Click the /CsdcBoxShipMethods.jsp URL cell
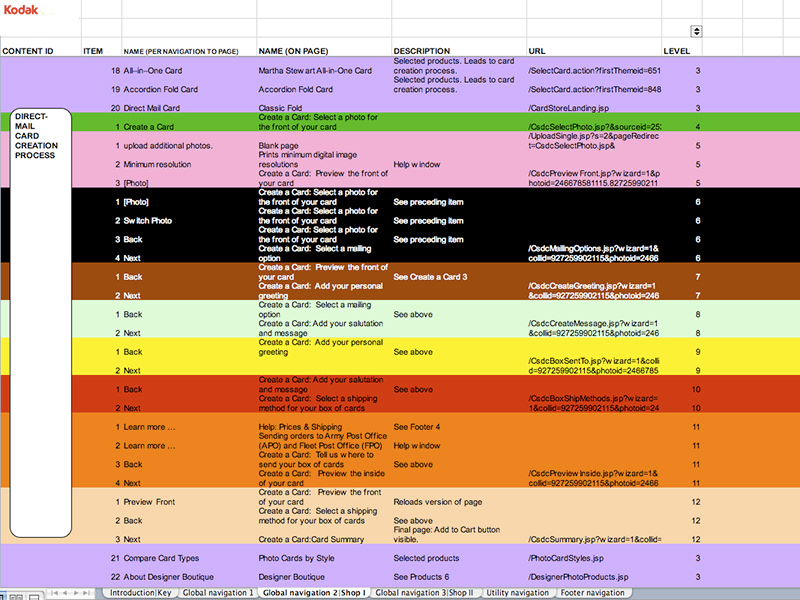 pyautogui.click(x=593, y=403)
